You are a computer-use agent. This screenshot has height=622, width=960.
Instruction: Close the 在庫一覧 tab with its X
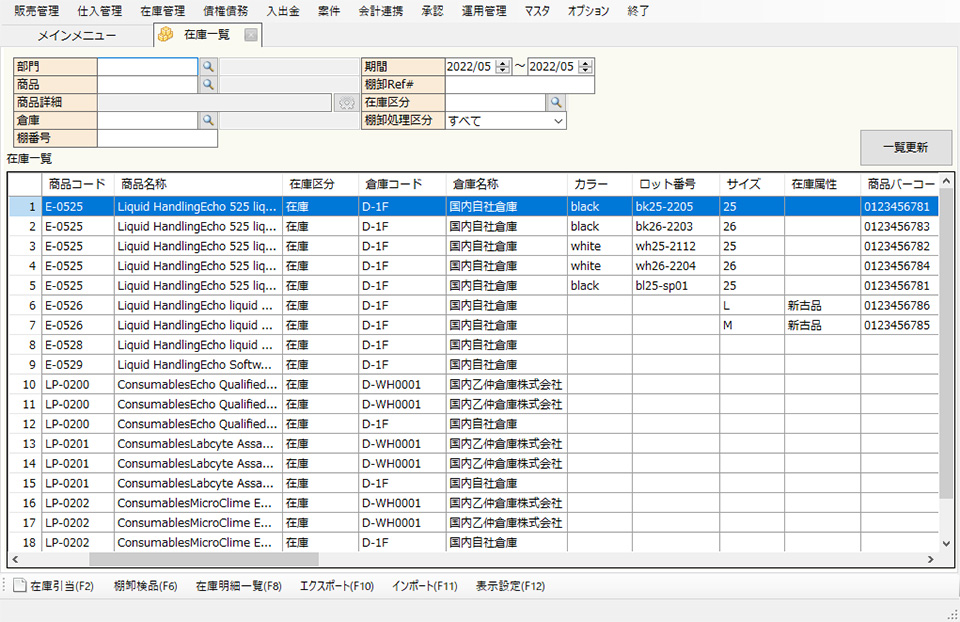coord(252,36)
